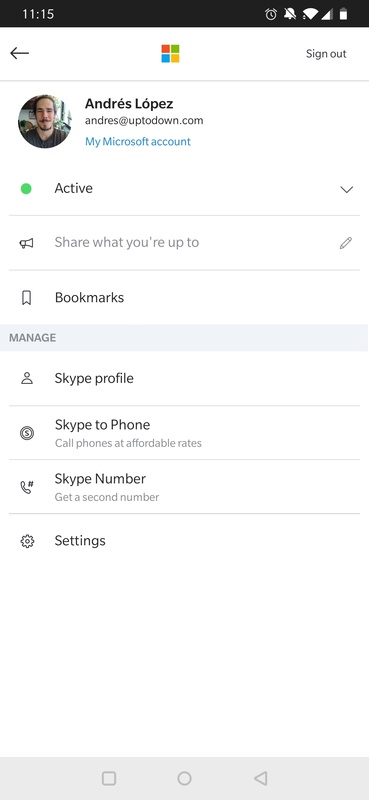Expand the Active status chevron
Screen dimensions: 369x800
pos(347,189)
